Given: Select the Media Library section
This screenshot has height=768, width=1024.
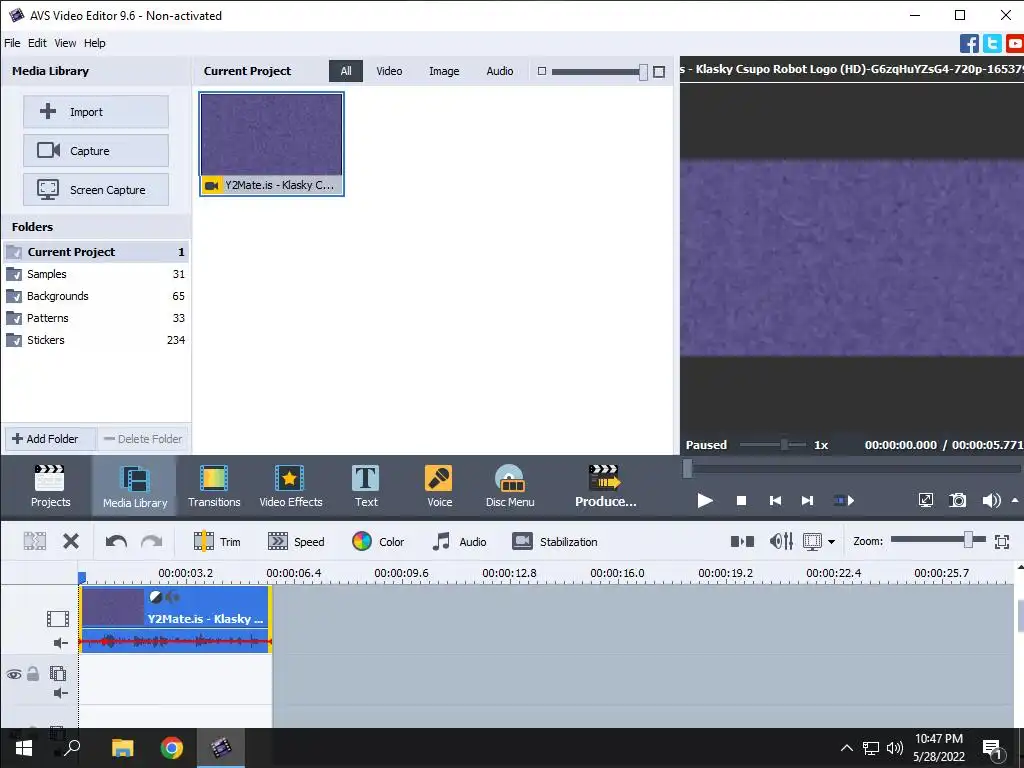Looking at the screenshot, I should click(x=135, y=486).
